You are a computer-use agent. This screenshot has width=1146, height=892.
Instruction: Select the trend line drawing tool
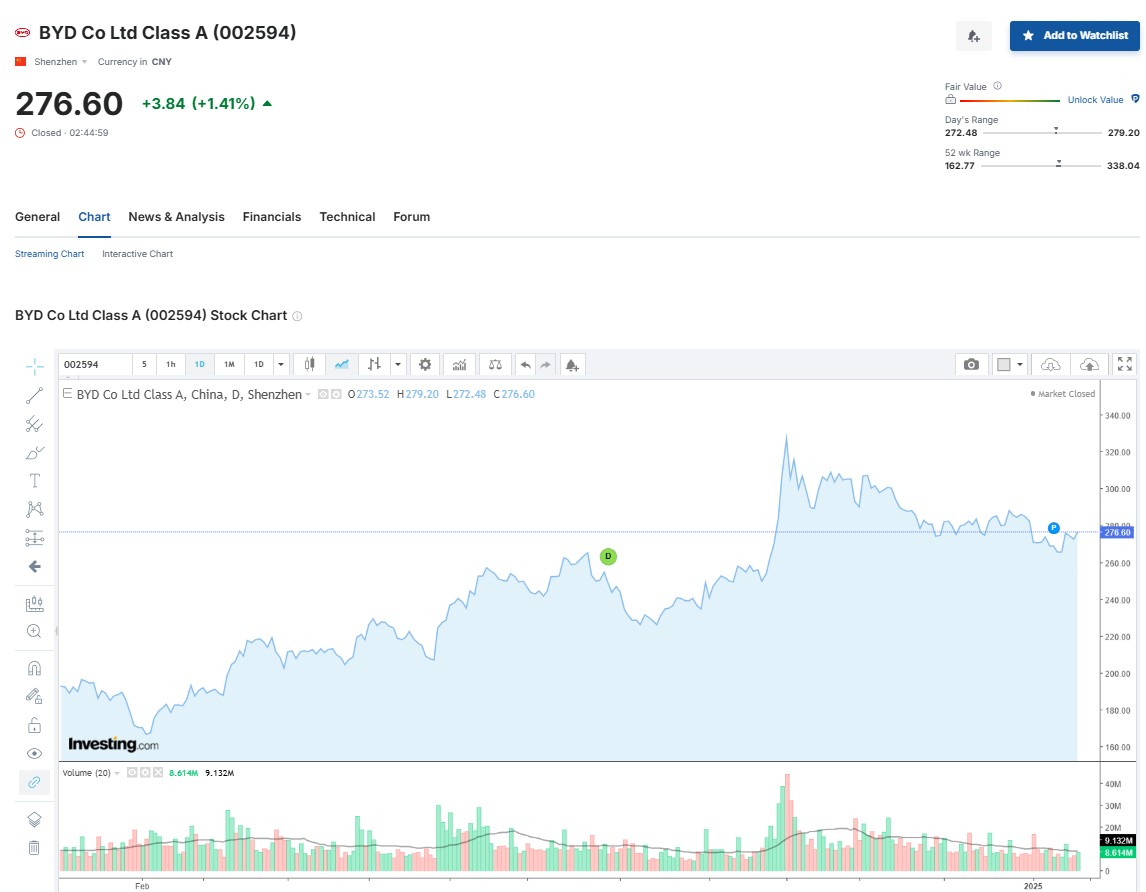pos(34,396)
